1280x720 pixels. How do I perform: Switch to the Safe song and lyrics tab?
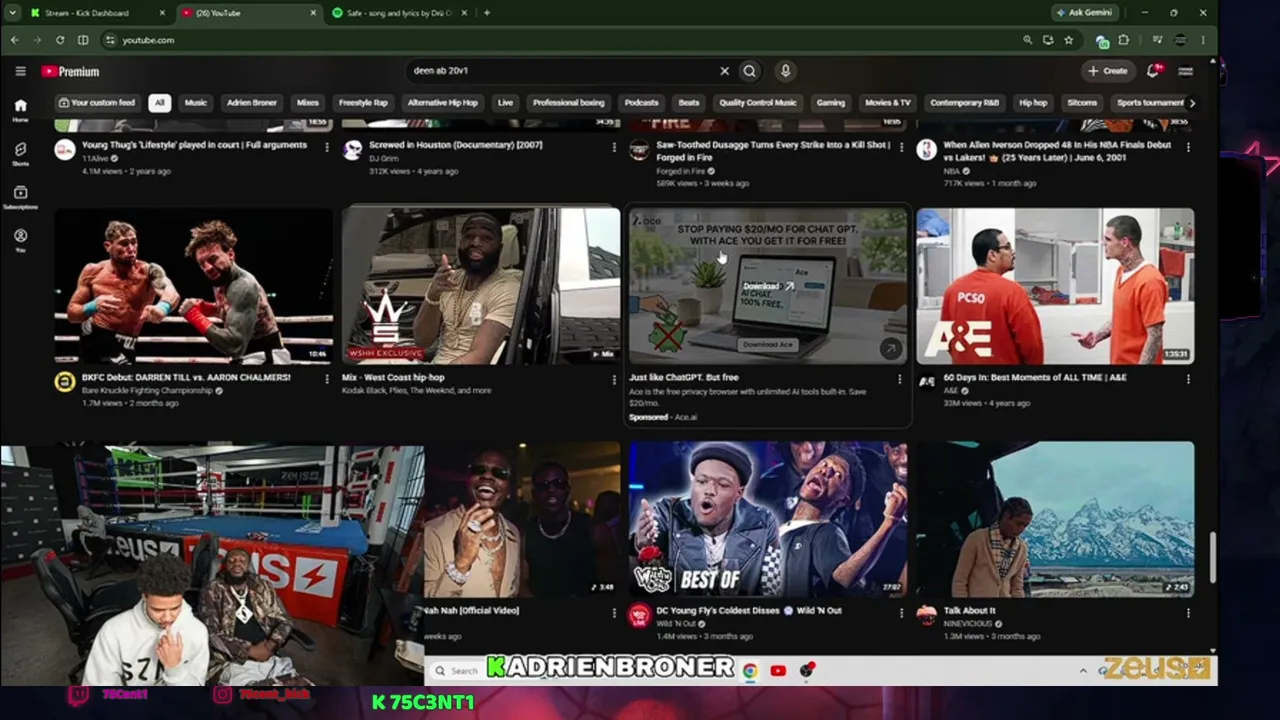click(402, 13)
